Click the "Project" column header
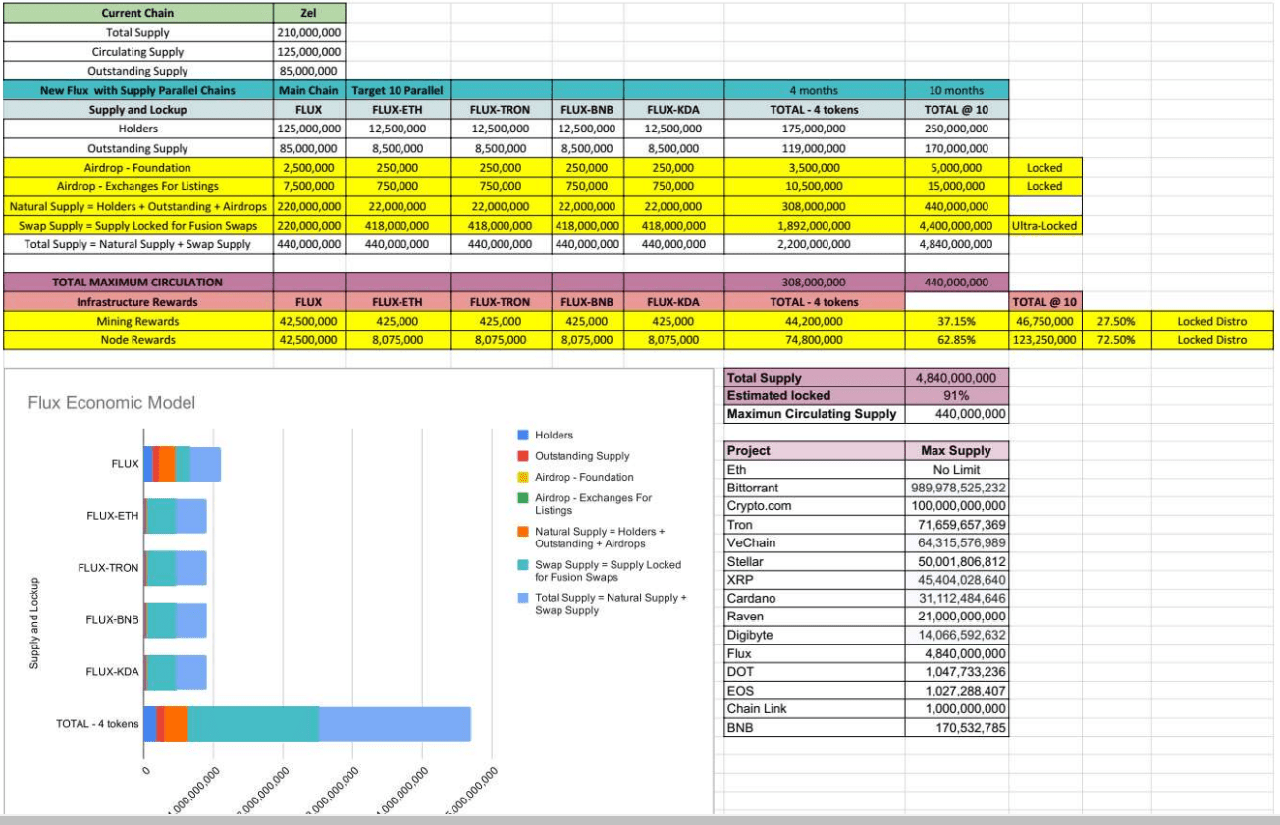Image resolution: width=1280 pixels, height=825 pixels. pos(815,450)
